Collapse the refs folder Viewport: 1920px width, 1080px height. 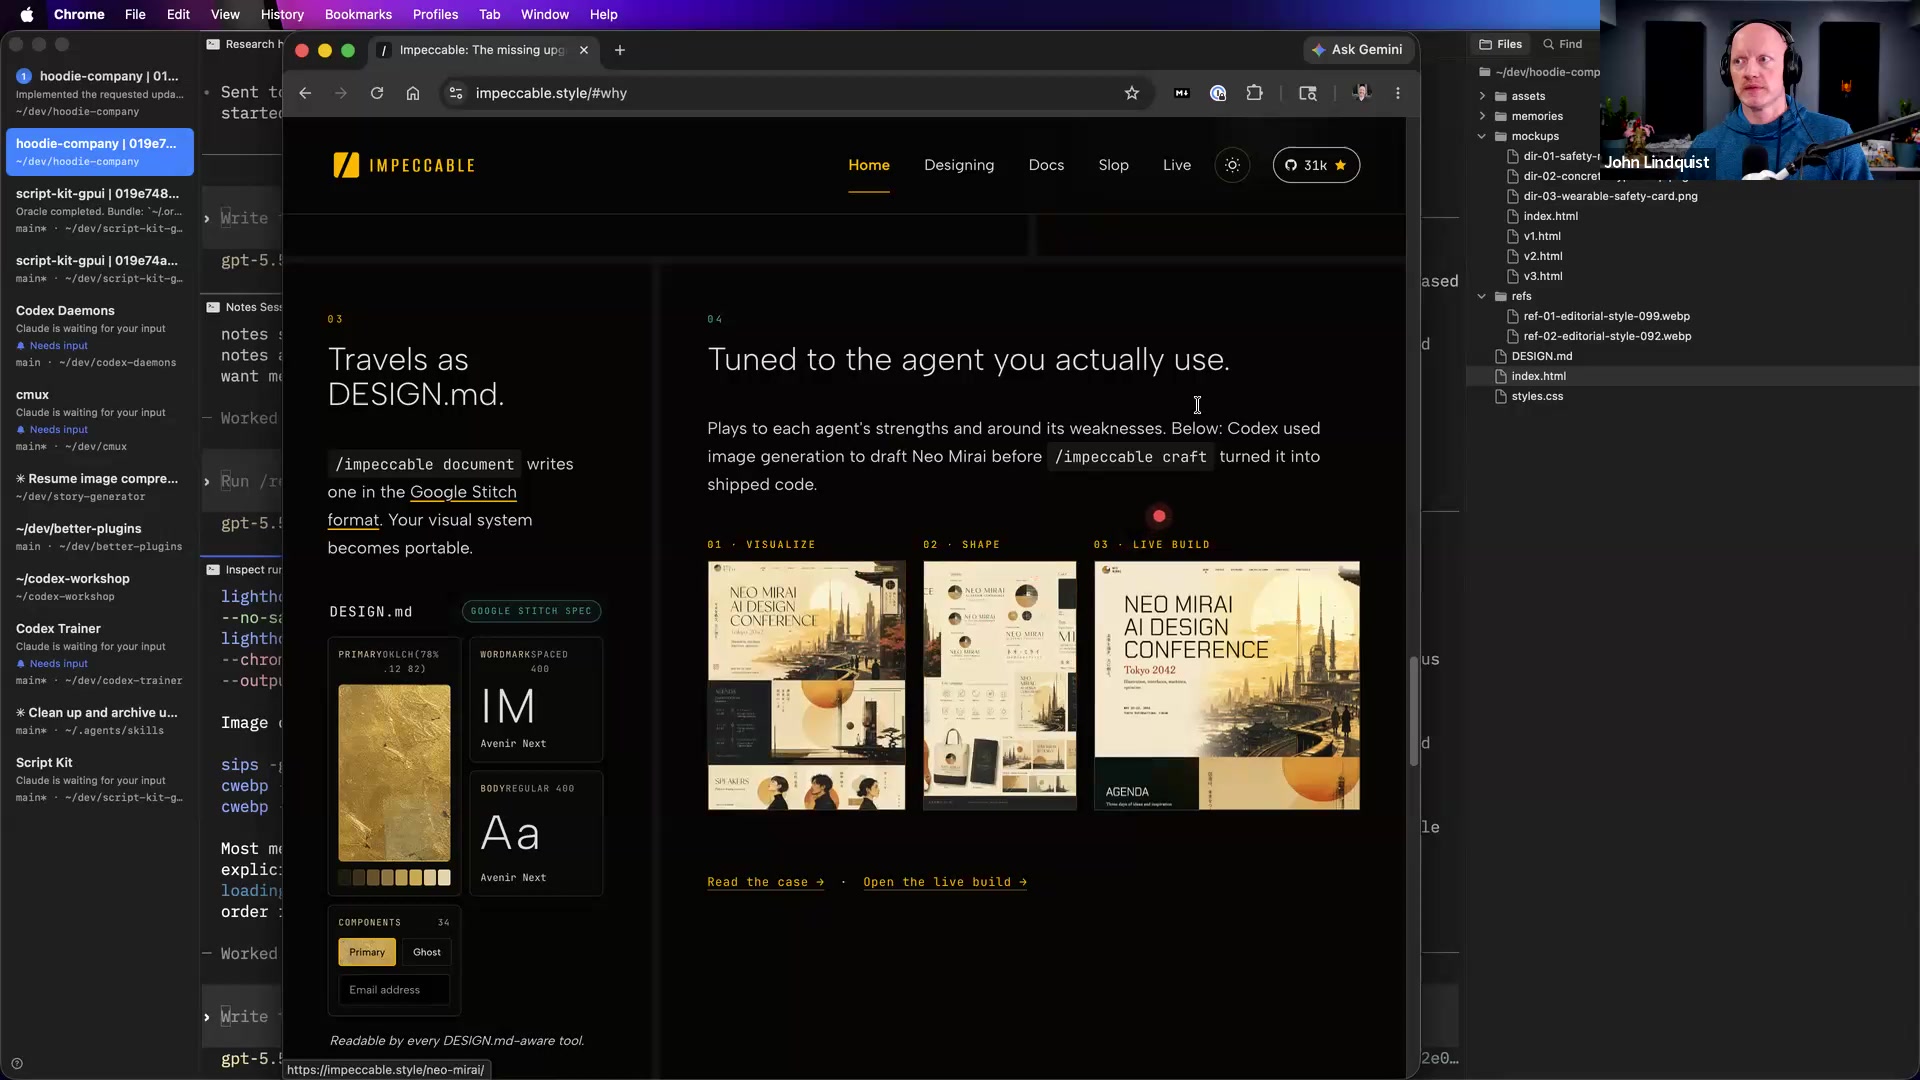(x=1482, y=296)
